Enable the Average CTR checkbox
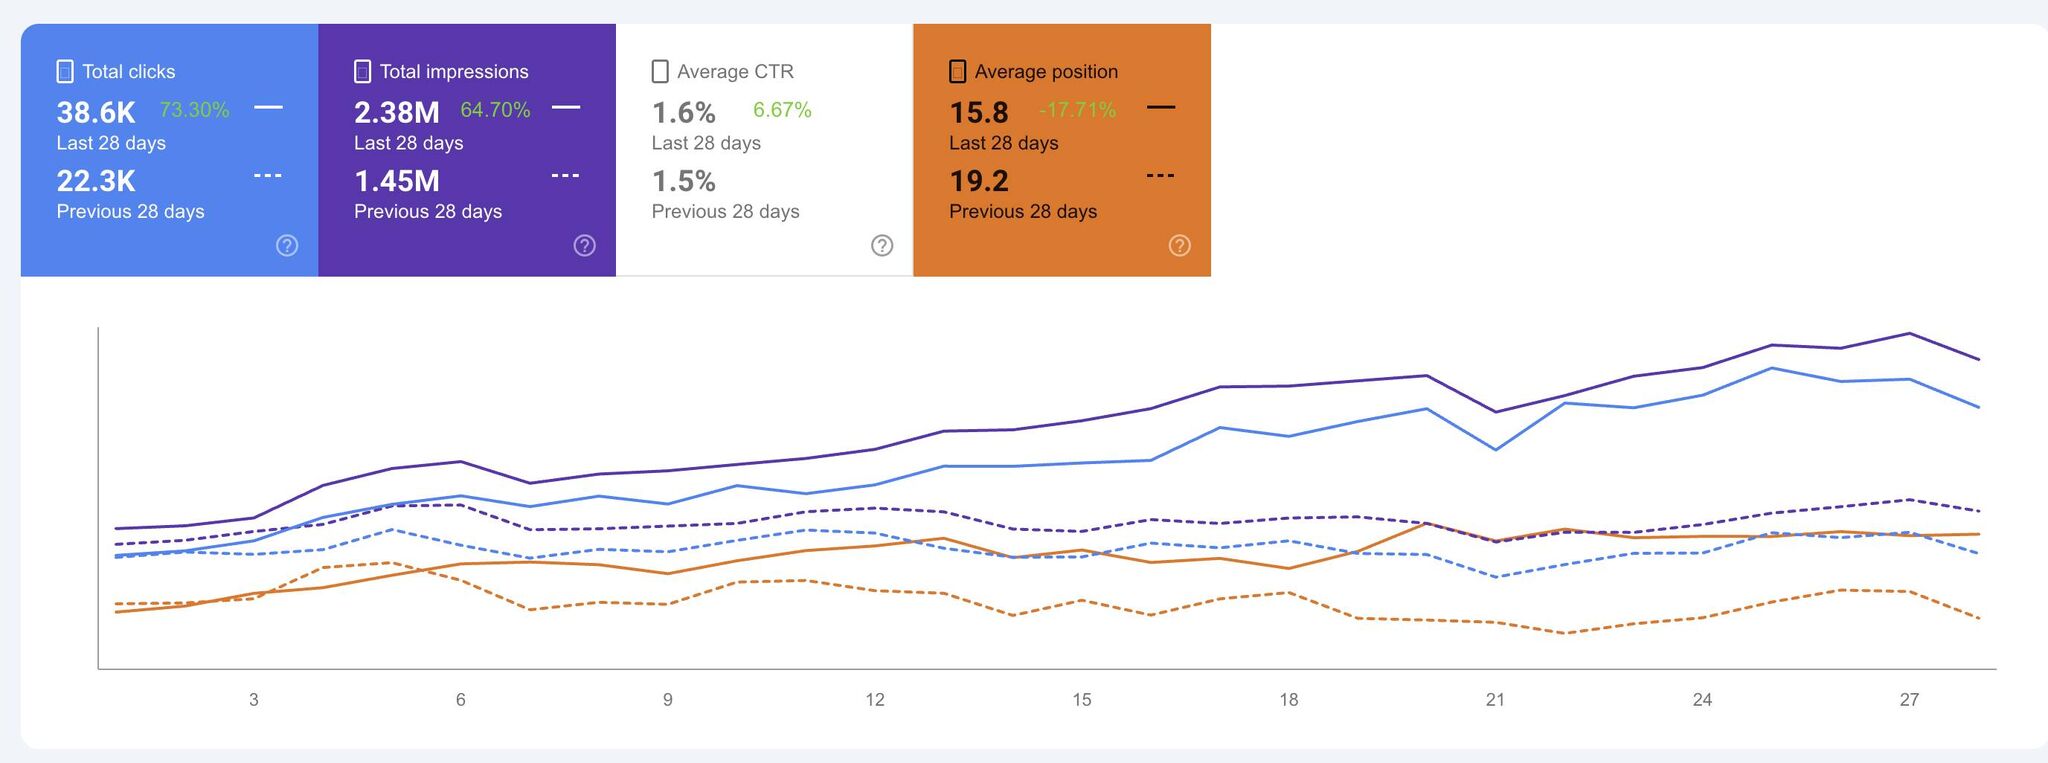Screen dimensions: 2048x763 (660, 71)
